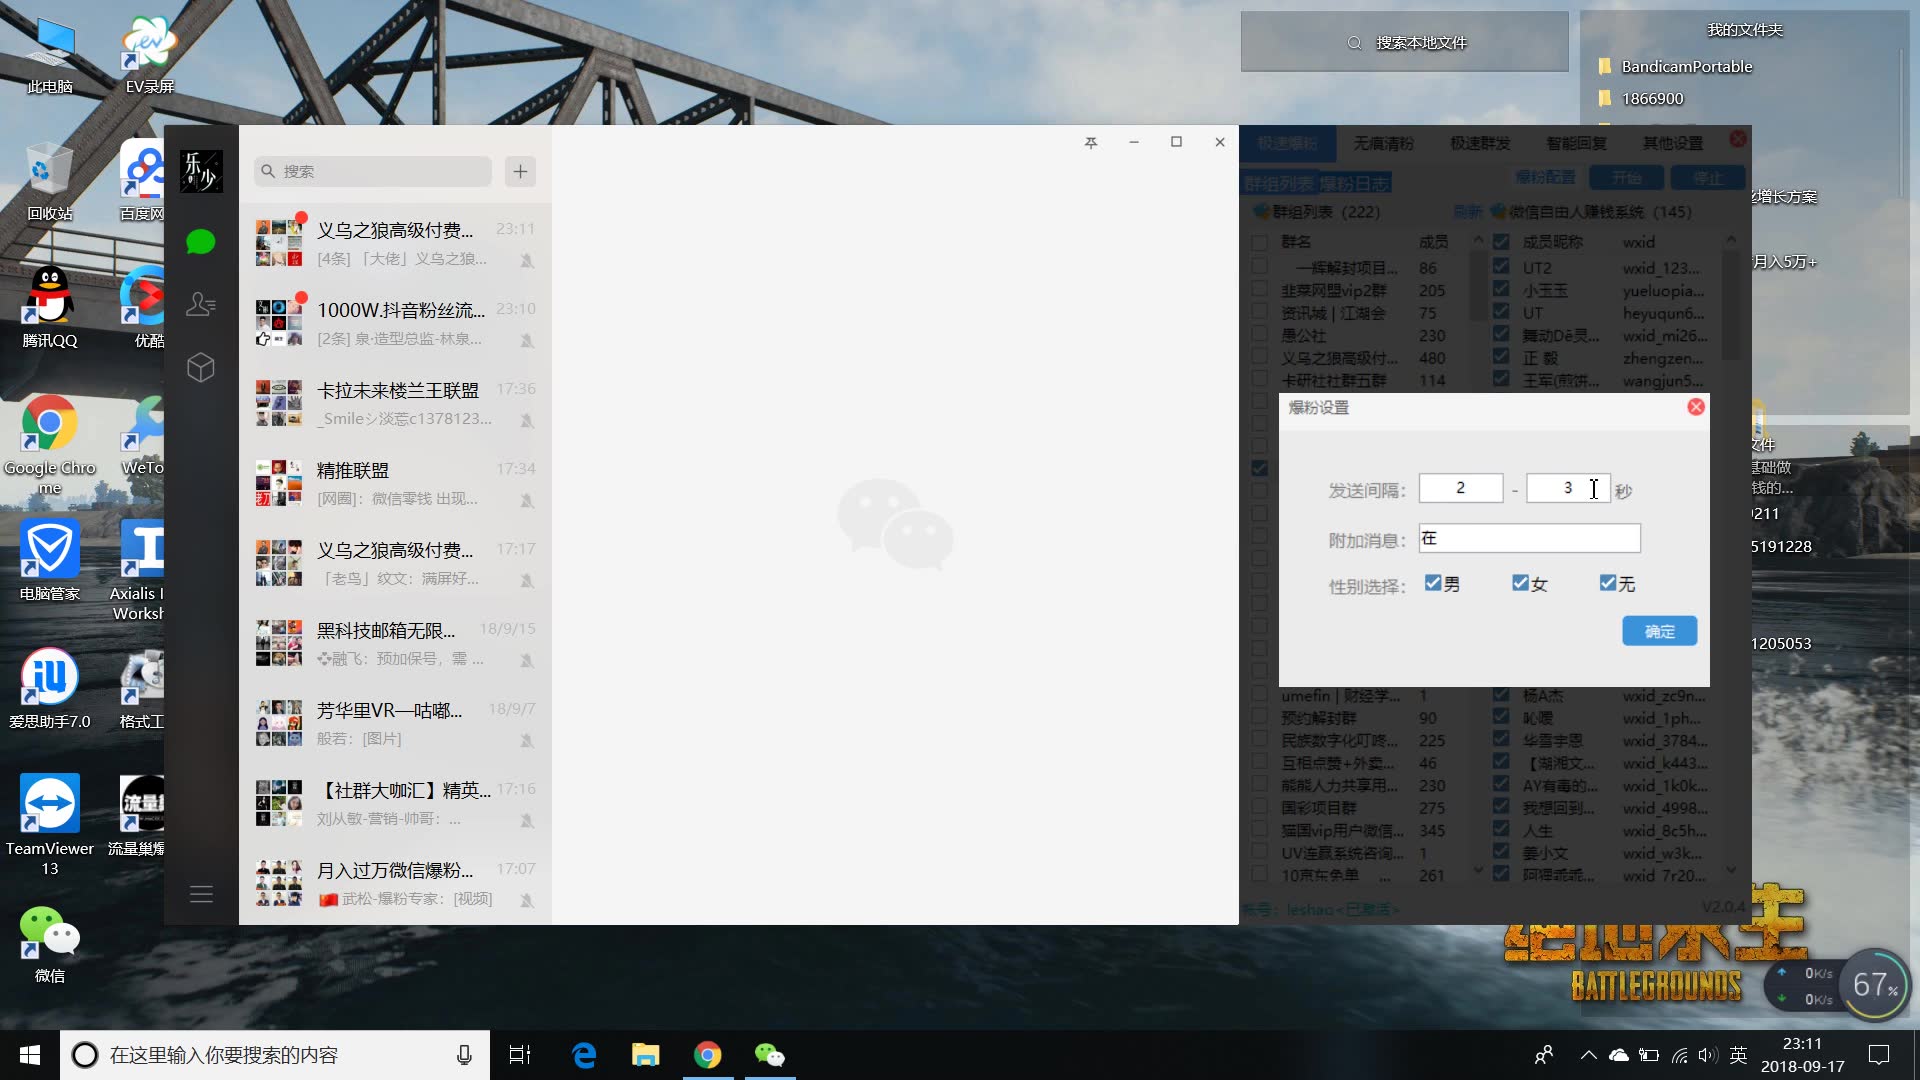Click the WeChat 搜索 search box
The height and width of the screenshot is (1080, 1920).
pyautogui.click(x=373, y=171)
